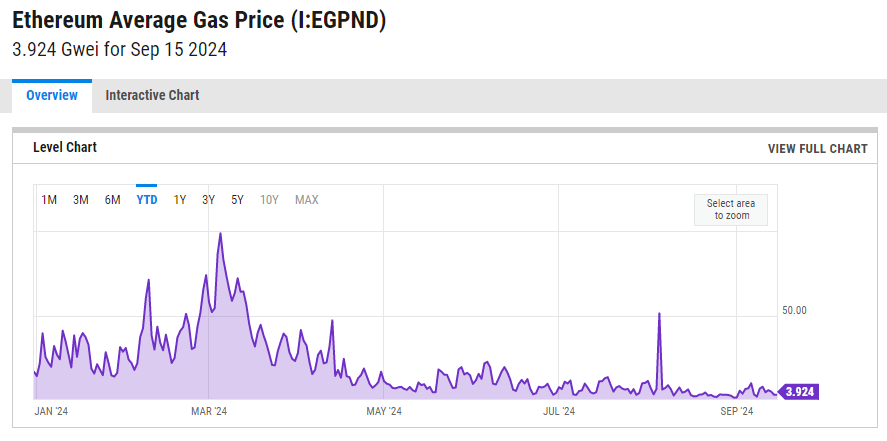Click the sharp August spike on chart
The height and width of the screenshot is (441, 887).
pyautogui.click(x=660, y=314)
